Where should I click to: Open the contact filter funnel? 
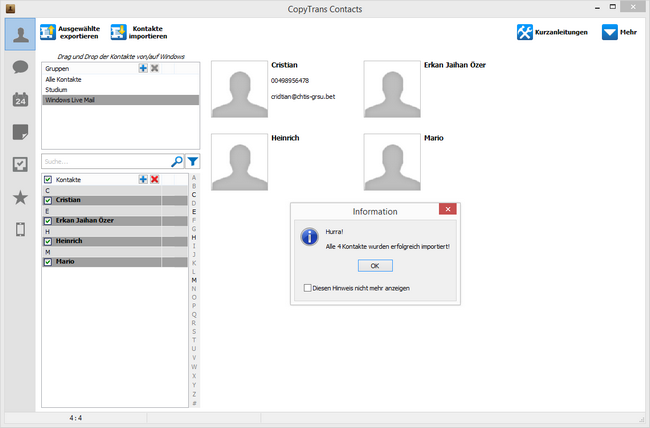pyautogui.click(x=193, y=161)
